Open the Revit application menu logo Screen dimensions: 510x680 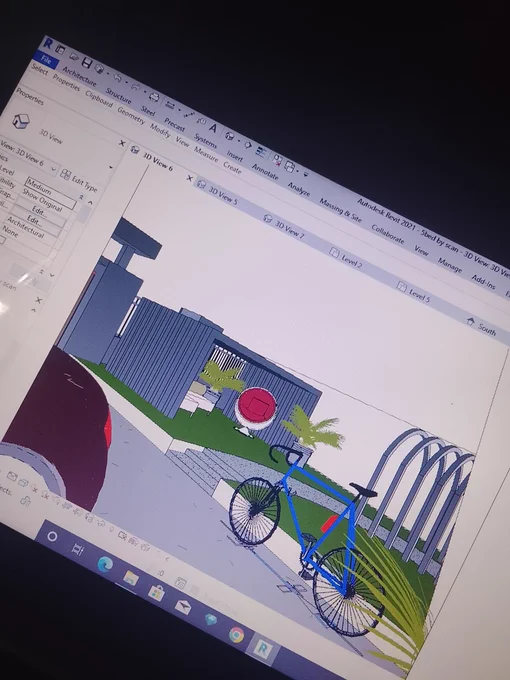(x=48, y=43)
